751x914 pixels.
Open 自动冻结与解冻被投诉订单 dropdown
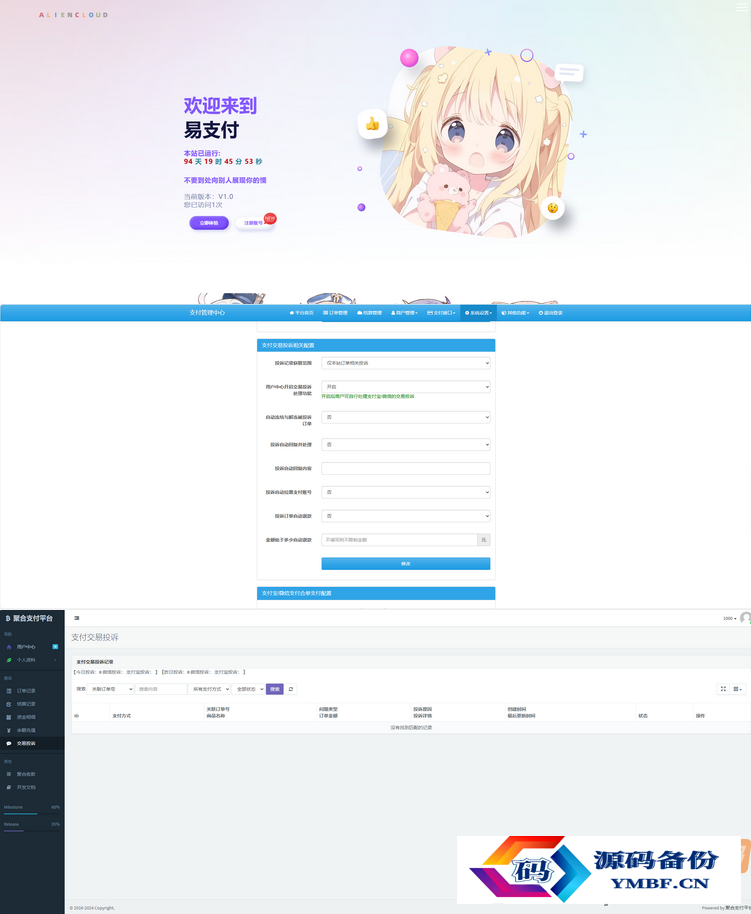click(406, 417)
